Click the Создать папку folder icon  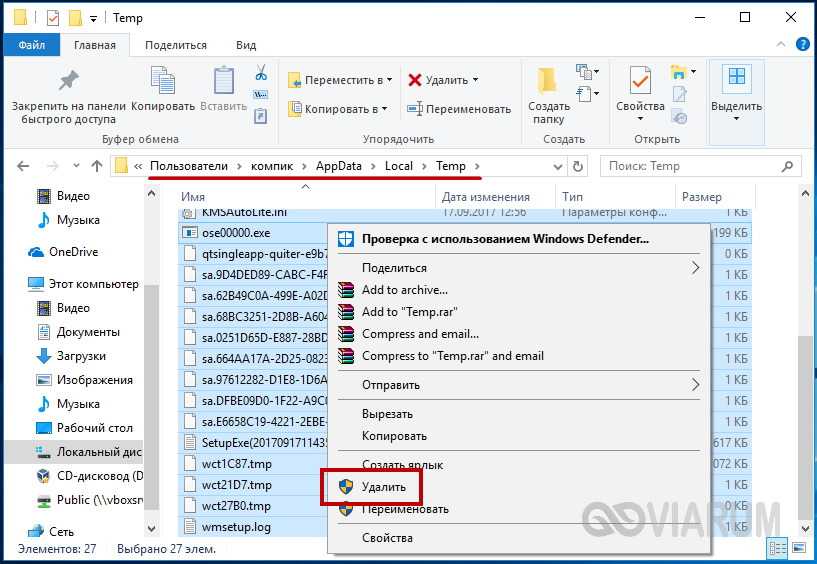coord(548,83)
